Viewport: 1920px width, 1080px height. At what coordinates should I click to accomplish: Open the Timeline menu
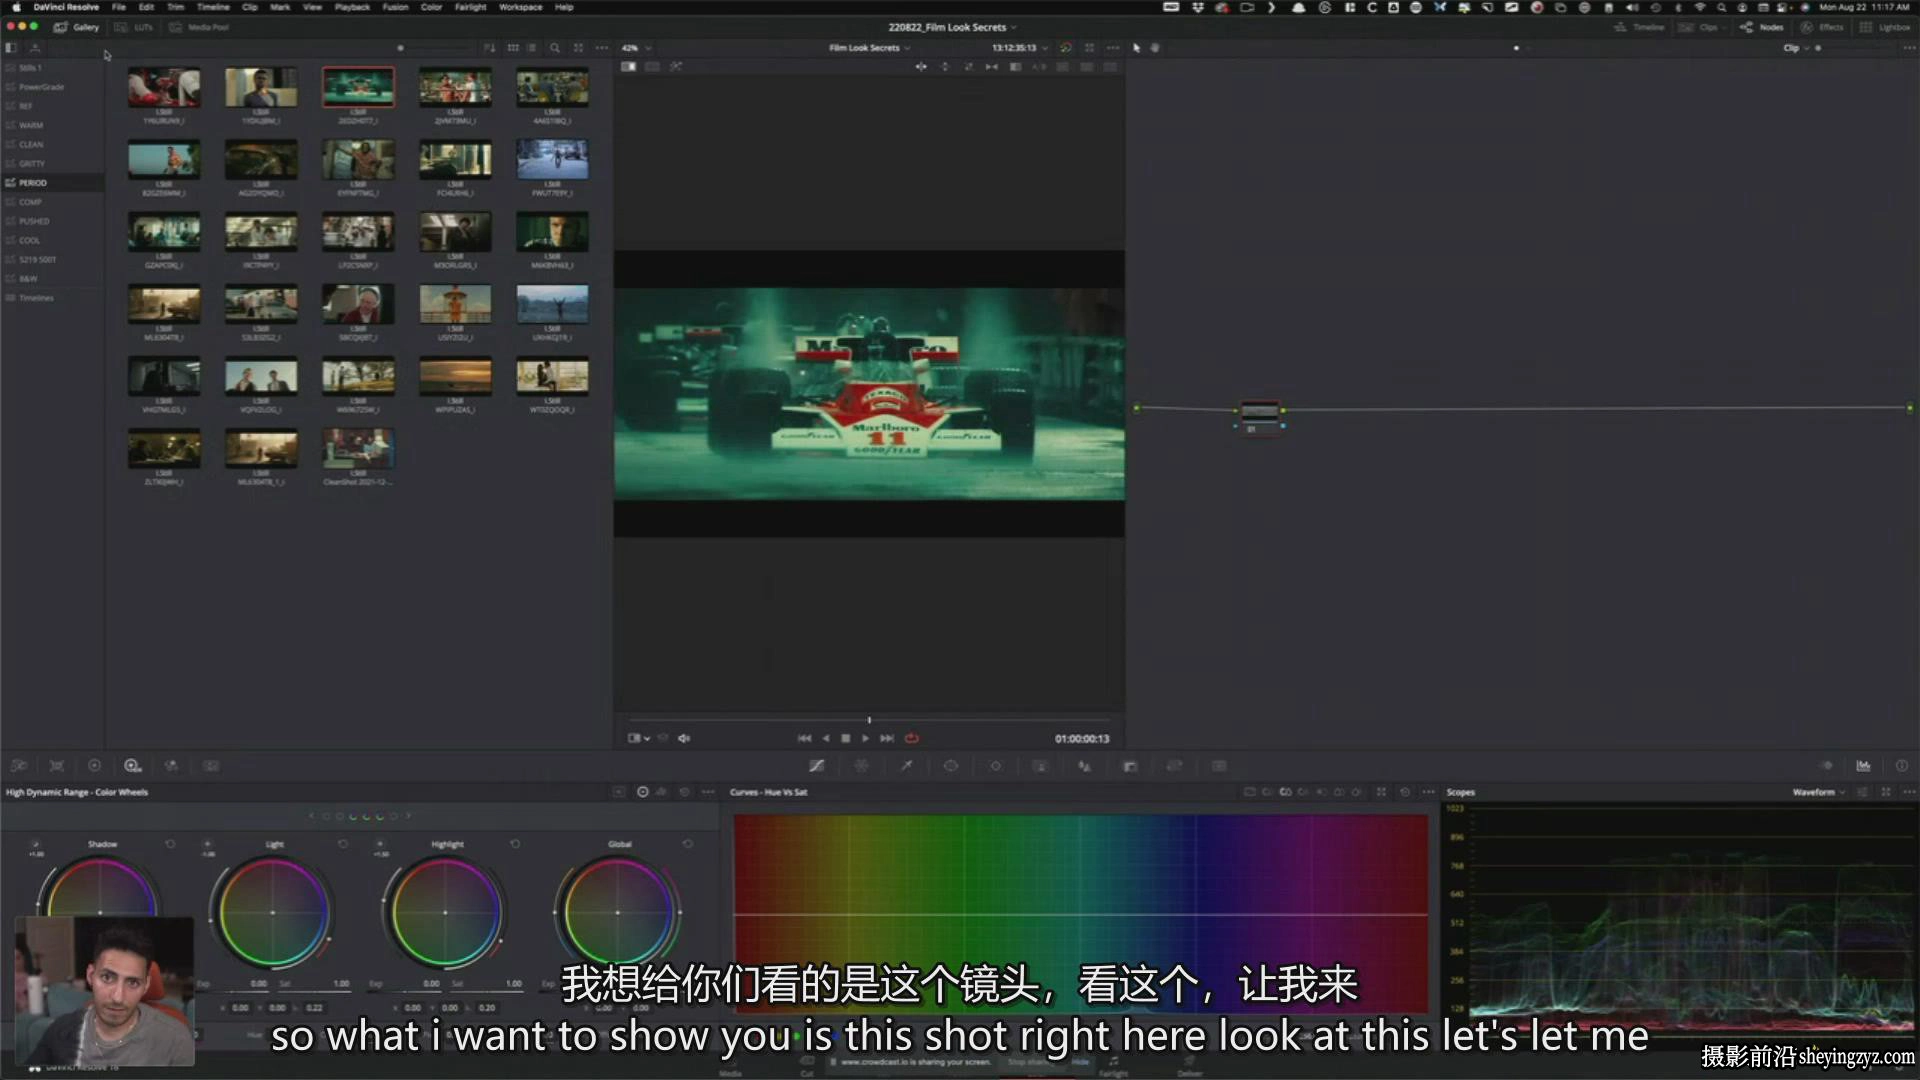coord(213,7)
